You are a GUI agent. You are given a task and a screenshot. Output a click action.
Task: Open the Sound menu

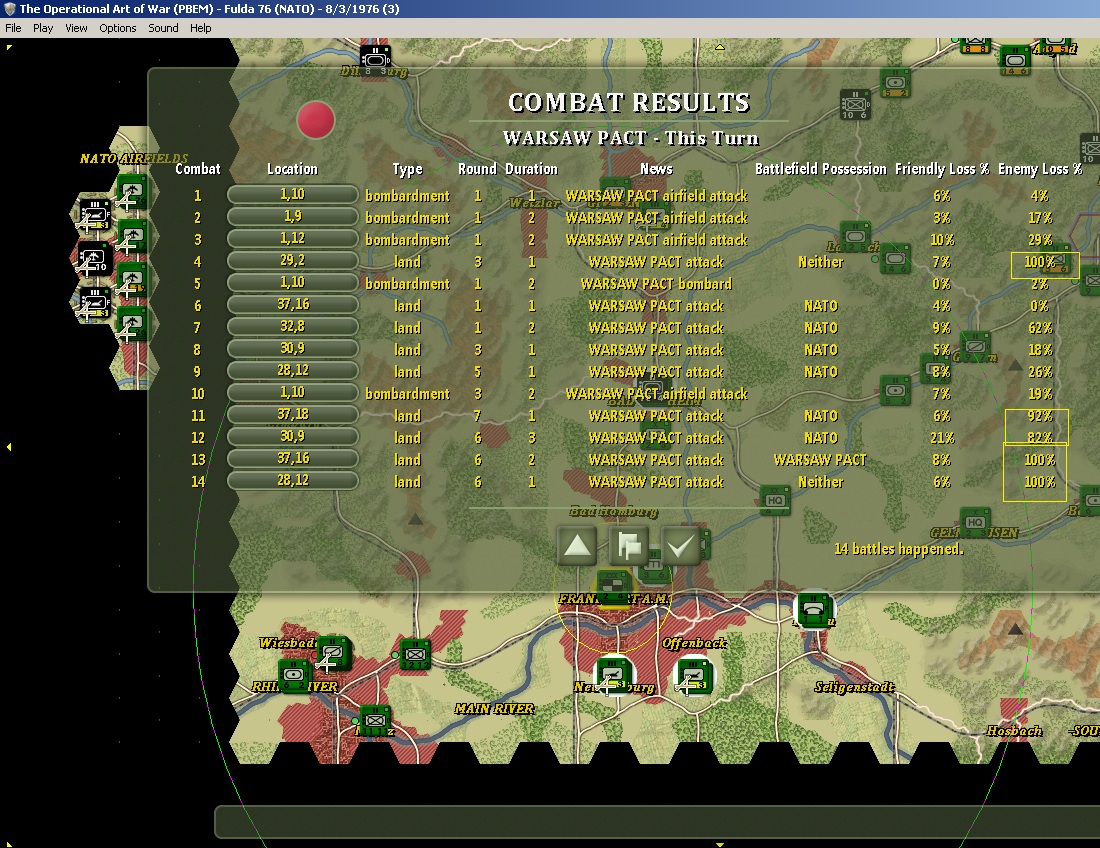163,28
